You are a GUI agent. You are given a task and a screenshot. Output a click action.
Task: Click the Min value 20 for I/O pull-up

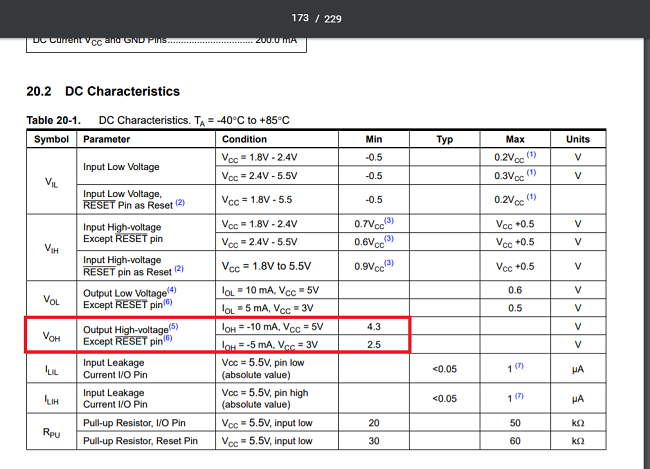[374, 423]
